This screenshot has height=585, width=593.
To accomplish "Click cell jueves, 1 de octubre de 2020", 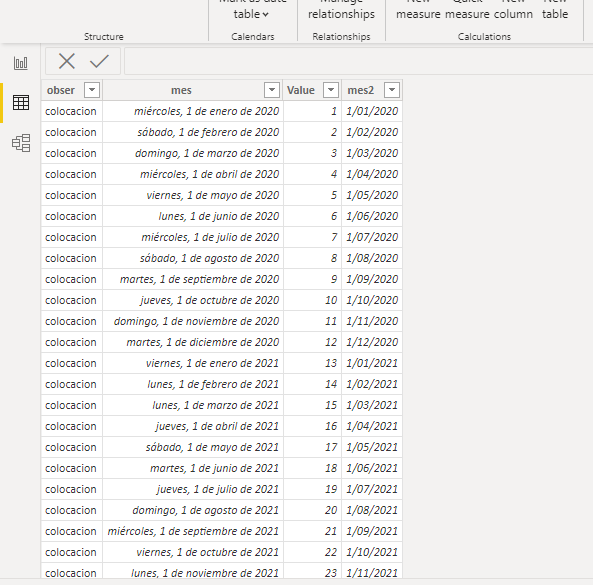I will click(193, 300).
